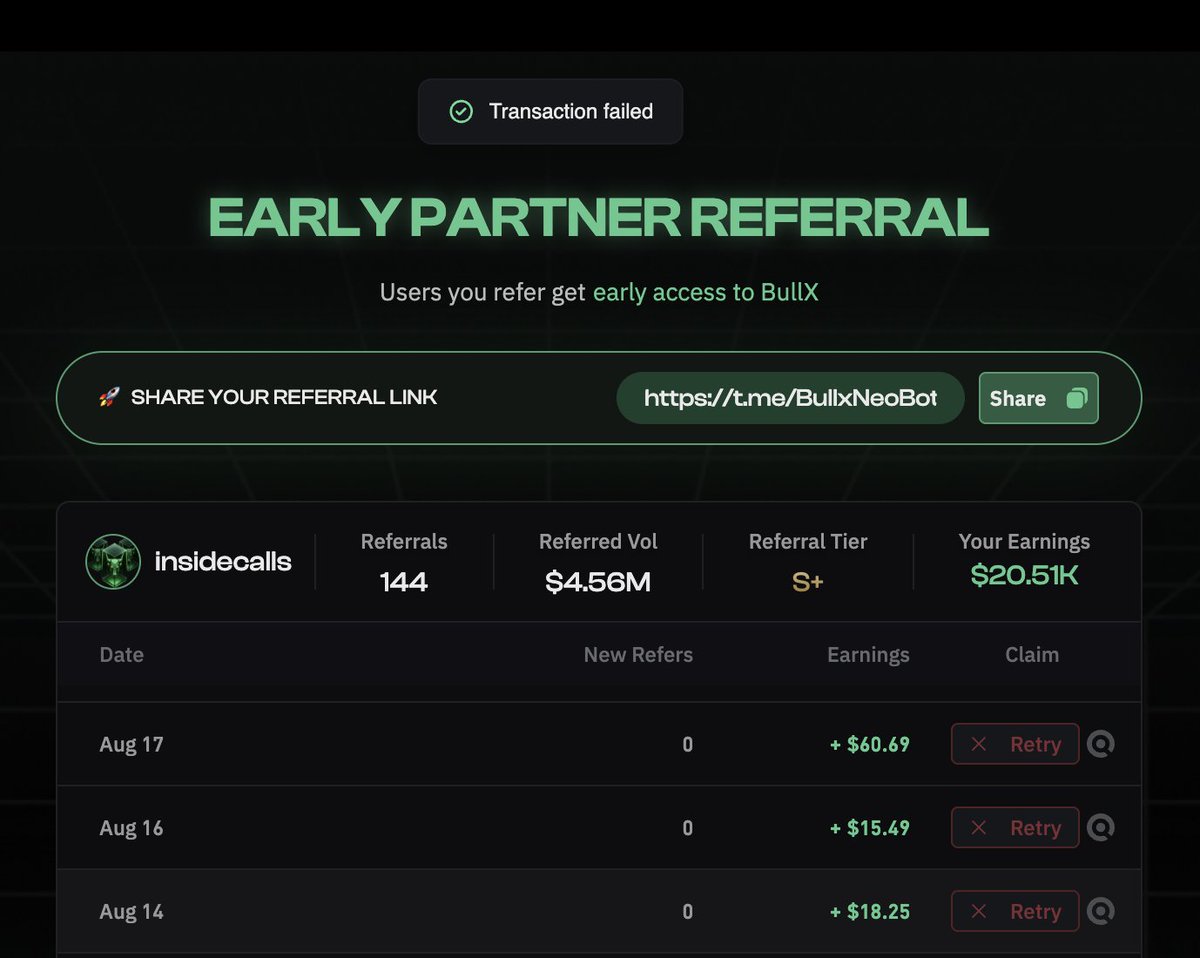This screenshot has width=1200, height=958.
Task: Click the copy icon in the Share button
Action: (x=1076, y=398)
